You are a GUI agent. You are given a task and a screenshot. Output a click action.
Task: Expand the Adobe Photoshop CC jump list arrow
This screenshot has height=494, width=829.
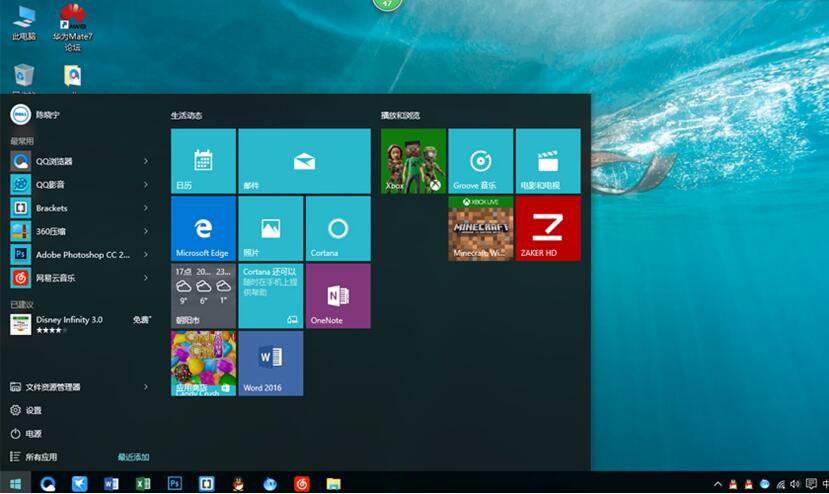pos(146,254)
